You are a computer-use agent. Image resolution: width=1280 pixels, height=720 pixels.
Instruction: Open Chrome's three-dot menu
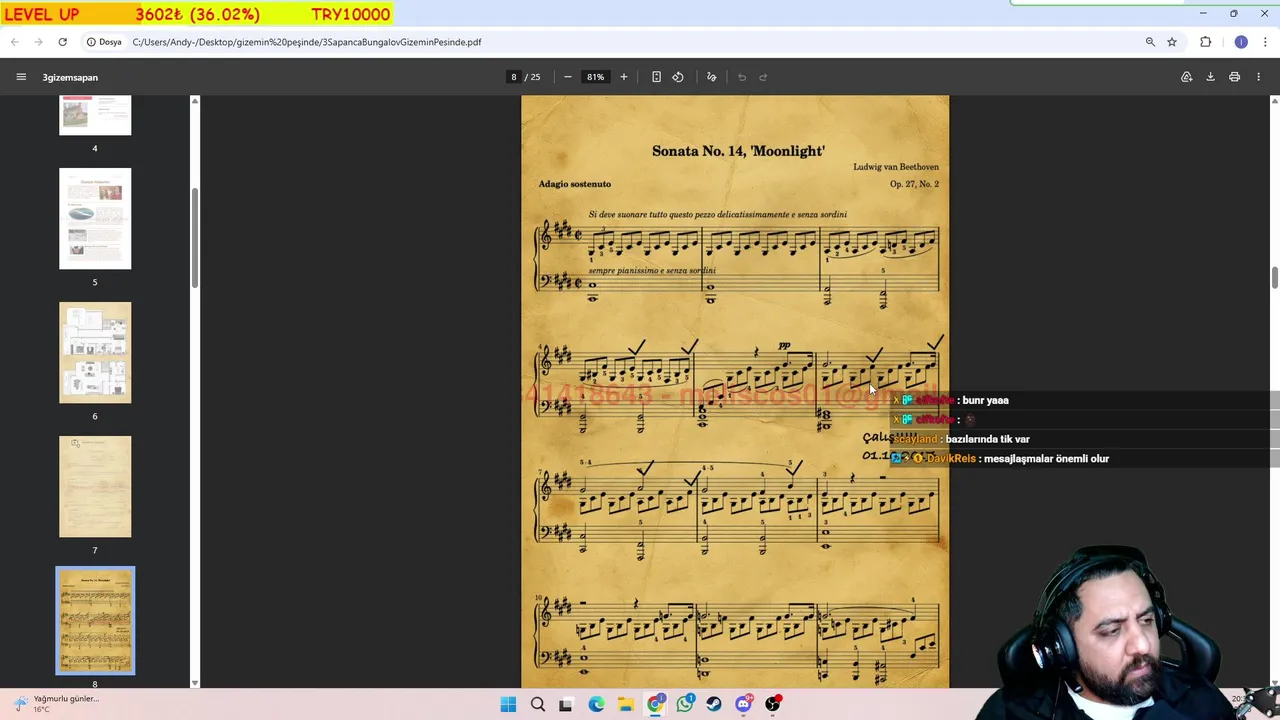pos(1265,42)
